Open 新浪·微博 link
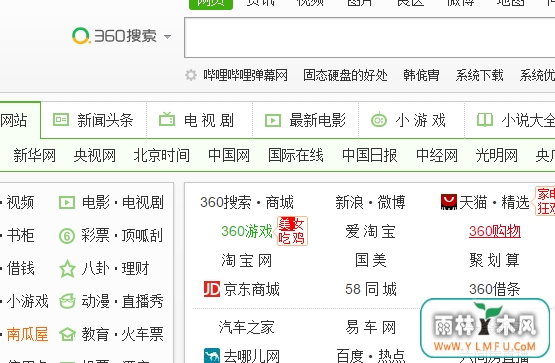The height and width of the screenshot is (363, 555). click(371, 202)
